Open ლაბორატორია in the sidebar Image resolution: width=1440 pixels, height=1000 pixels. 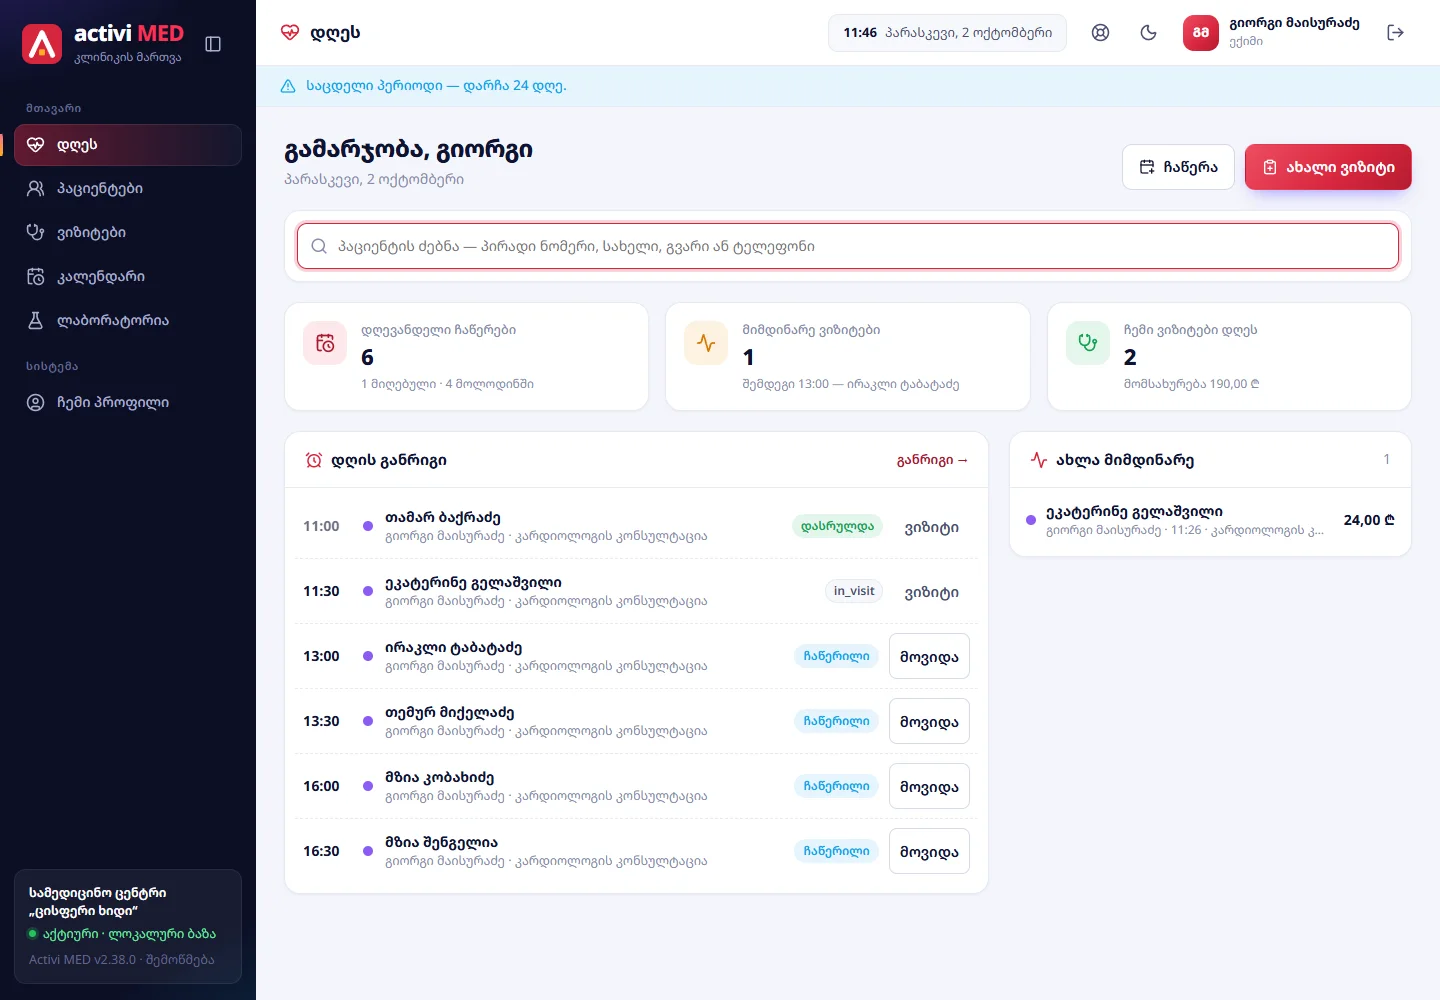click(128, 321)
